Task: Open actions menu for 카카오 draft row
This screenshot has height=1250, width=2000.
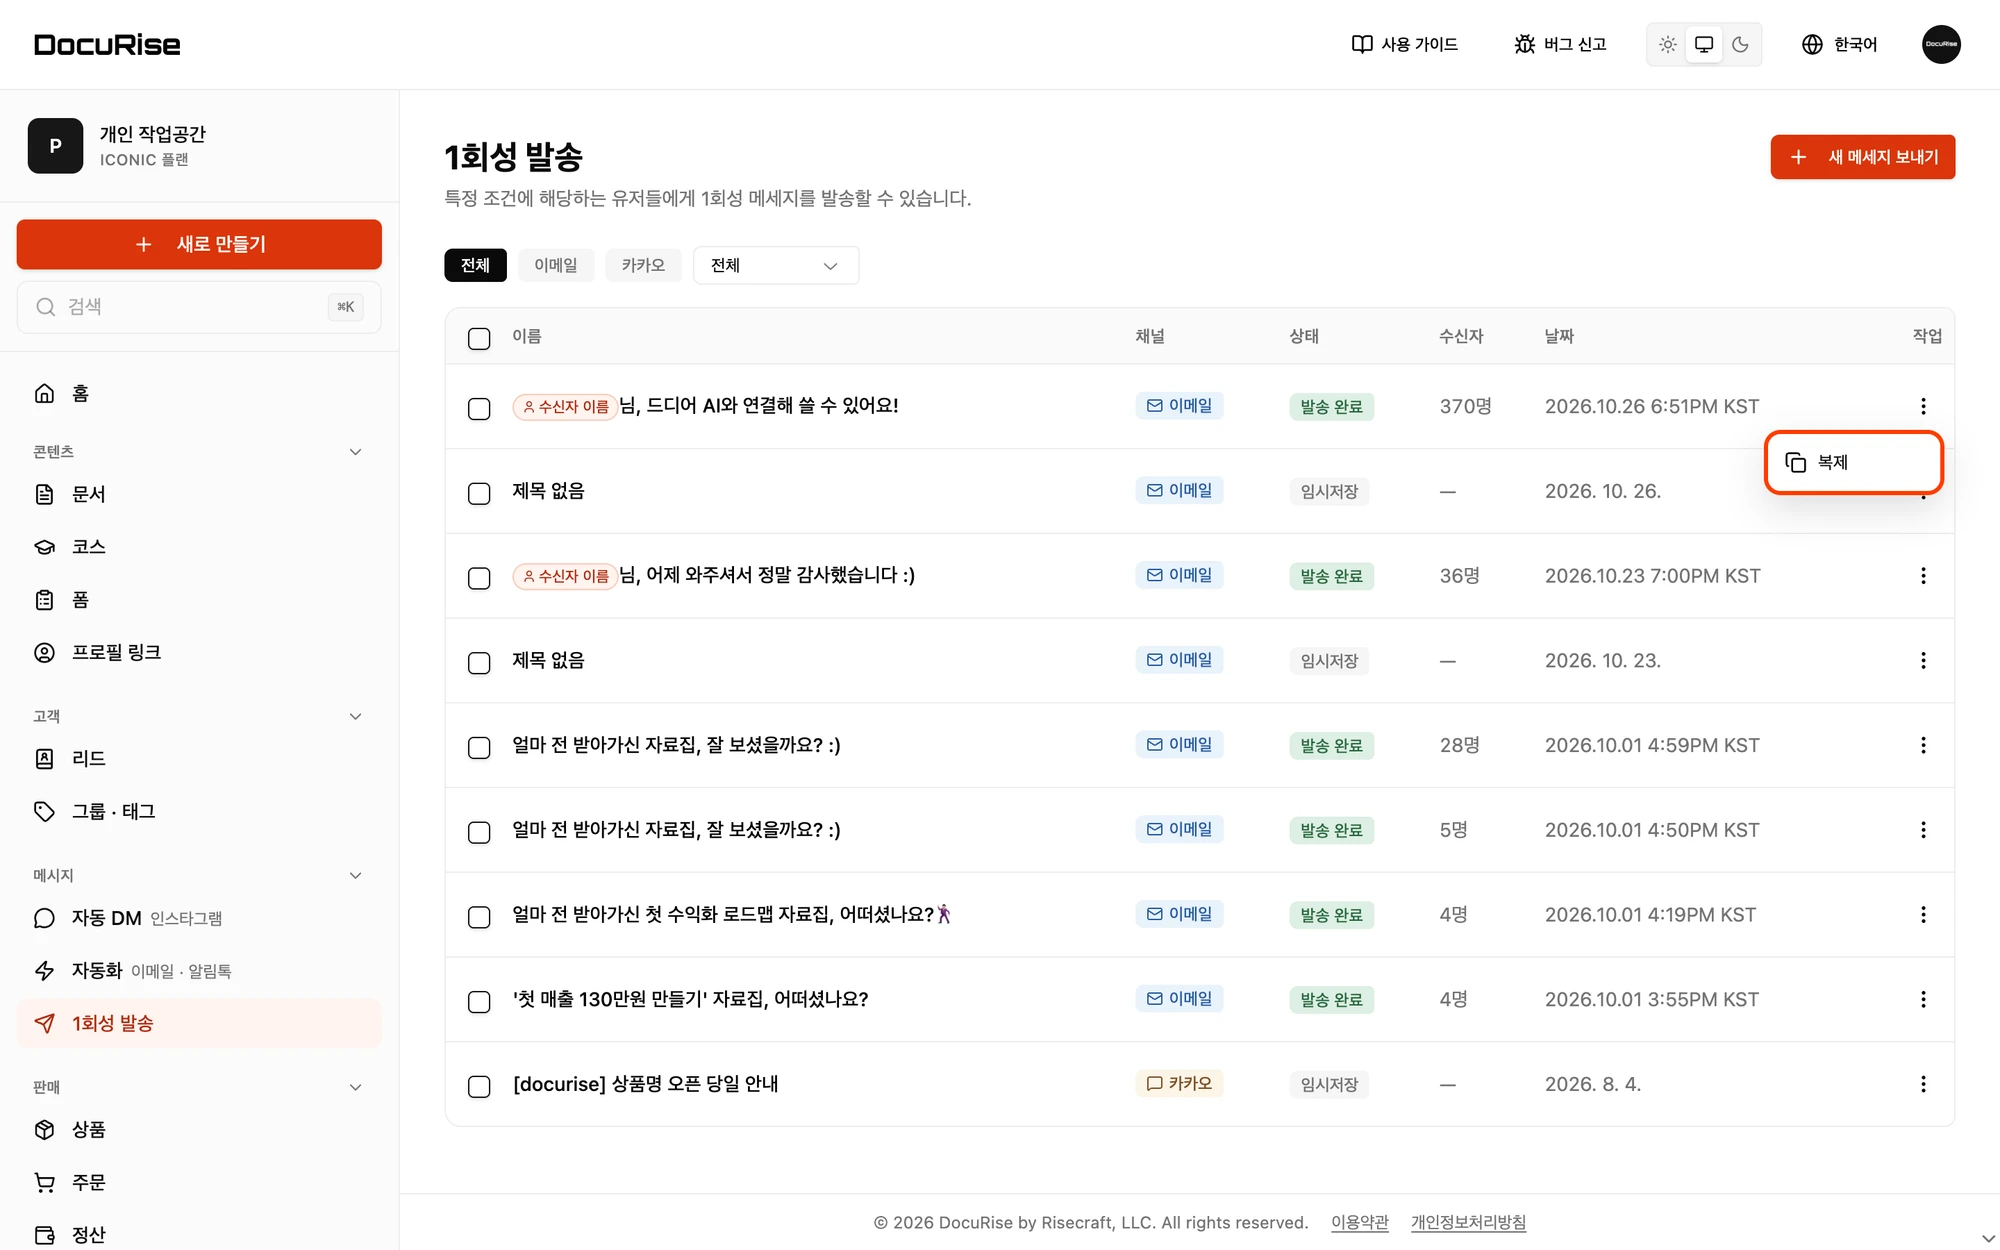Action: coord(1923,1084)
